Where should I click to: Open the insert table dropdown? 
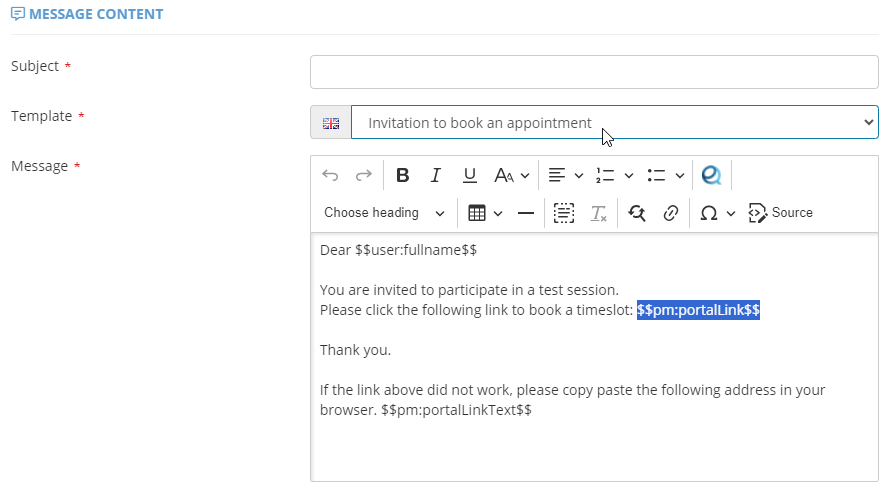tap(485, 213)
